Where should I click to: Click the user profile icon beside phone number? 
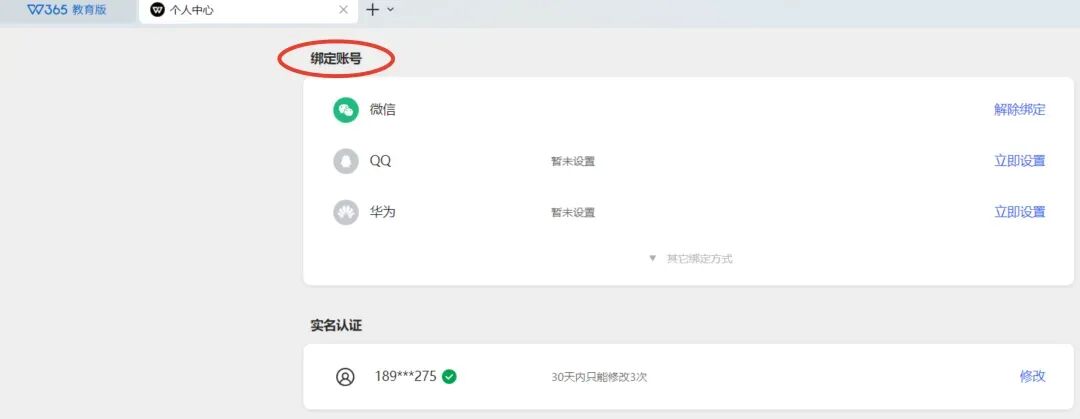click(345, 377)
